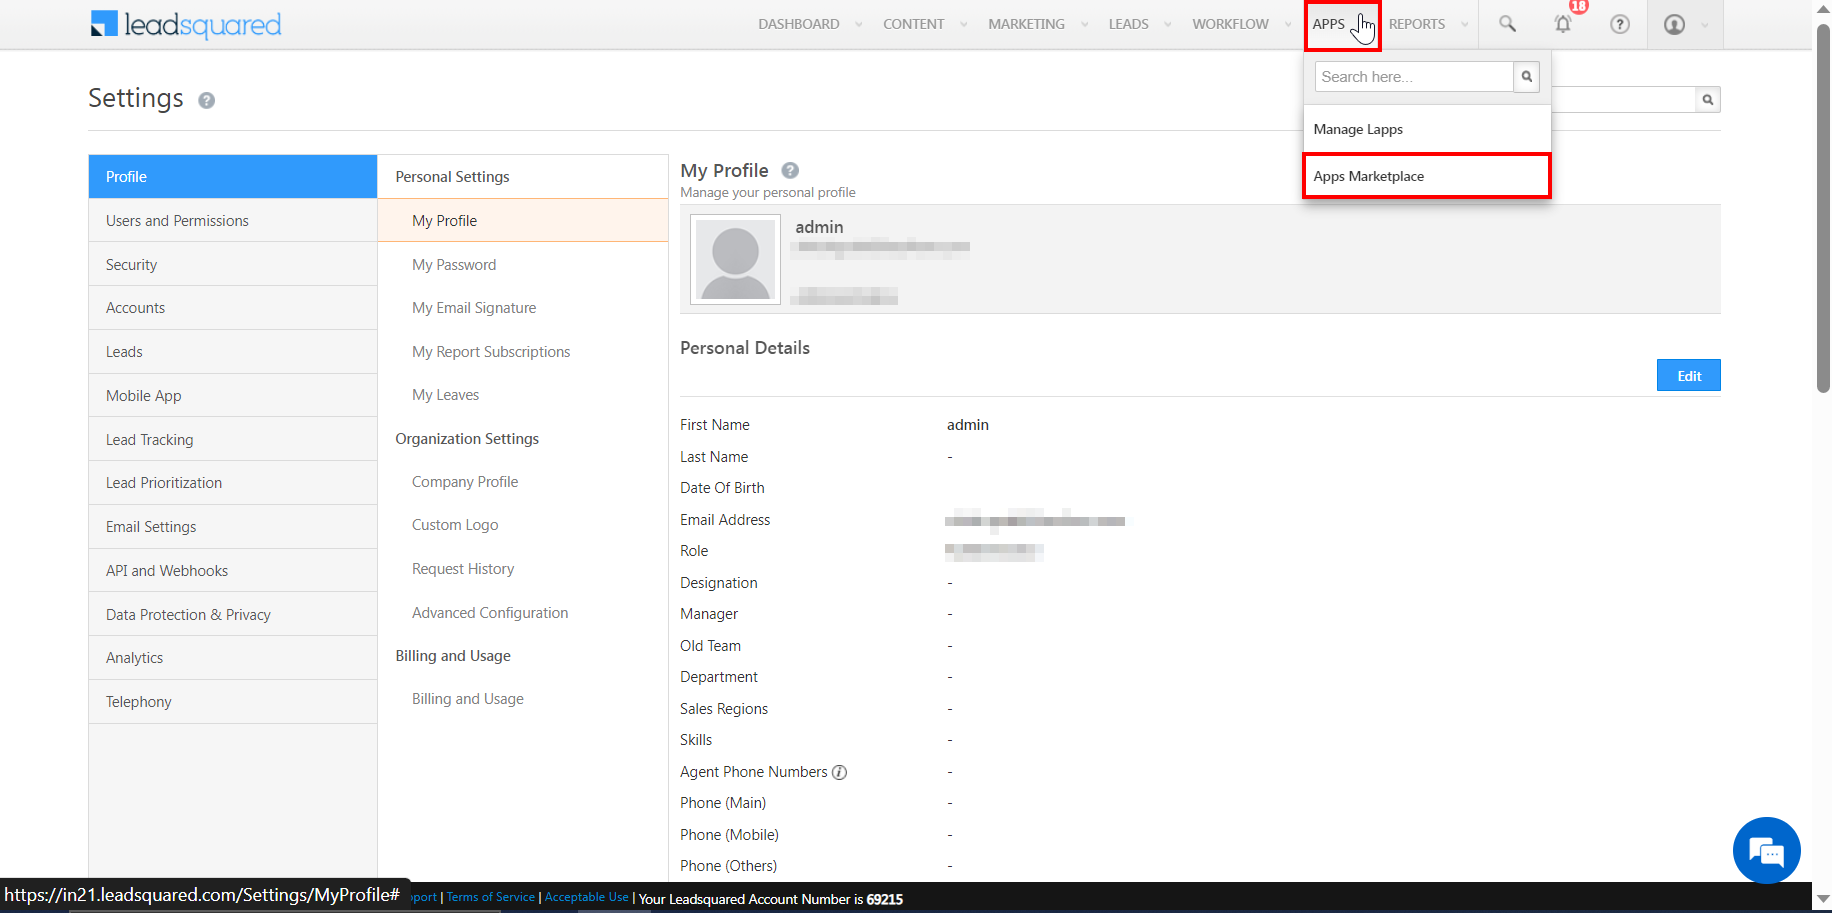Open Telephony settings
The height and width of the screenshot is (913, 1832).
tap(233, 702)
